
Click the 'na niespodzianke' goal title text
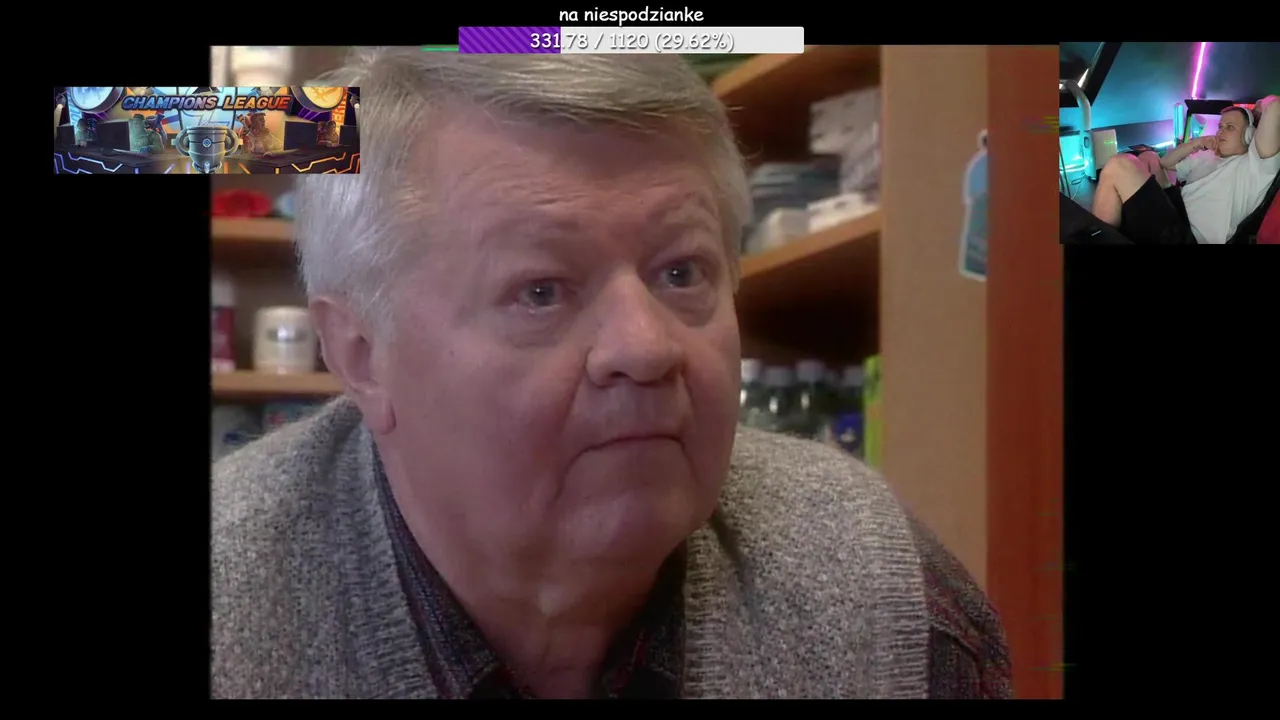tap(631, 14)
